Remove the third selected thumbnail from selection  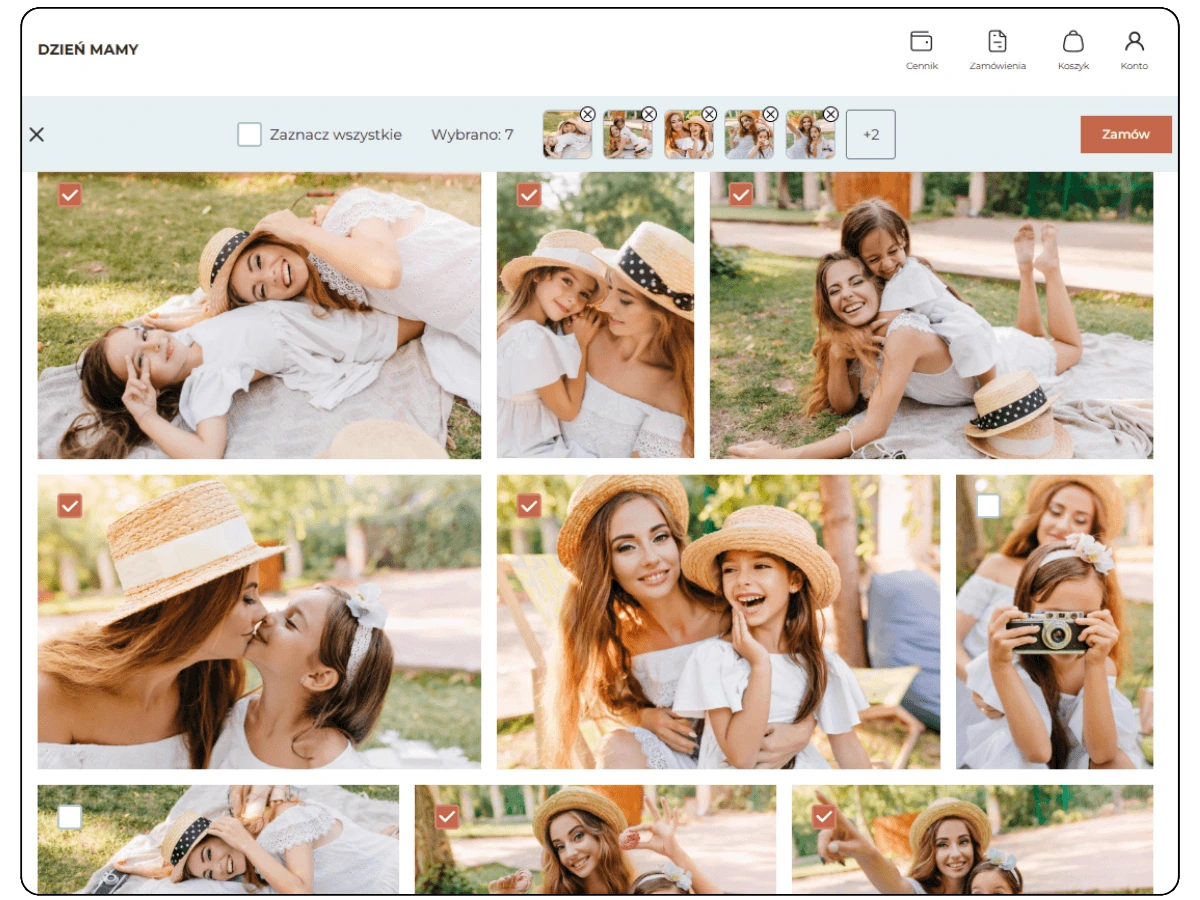click(709, 114)
